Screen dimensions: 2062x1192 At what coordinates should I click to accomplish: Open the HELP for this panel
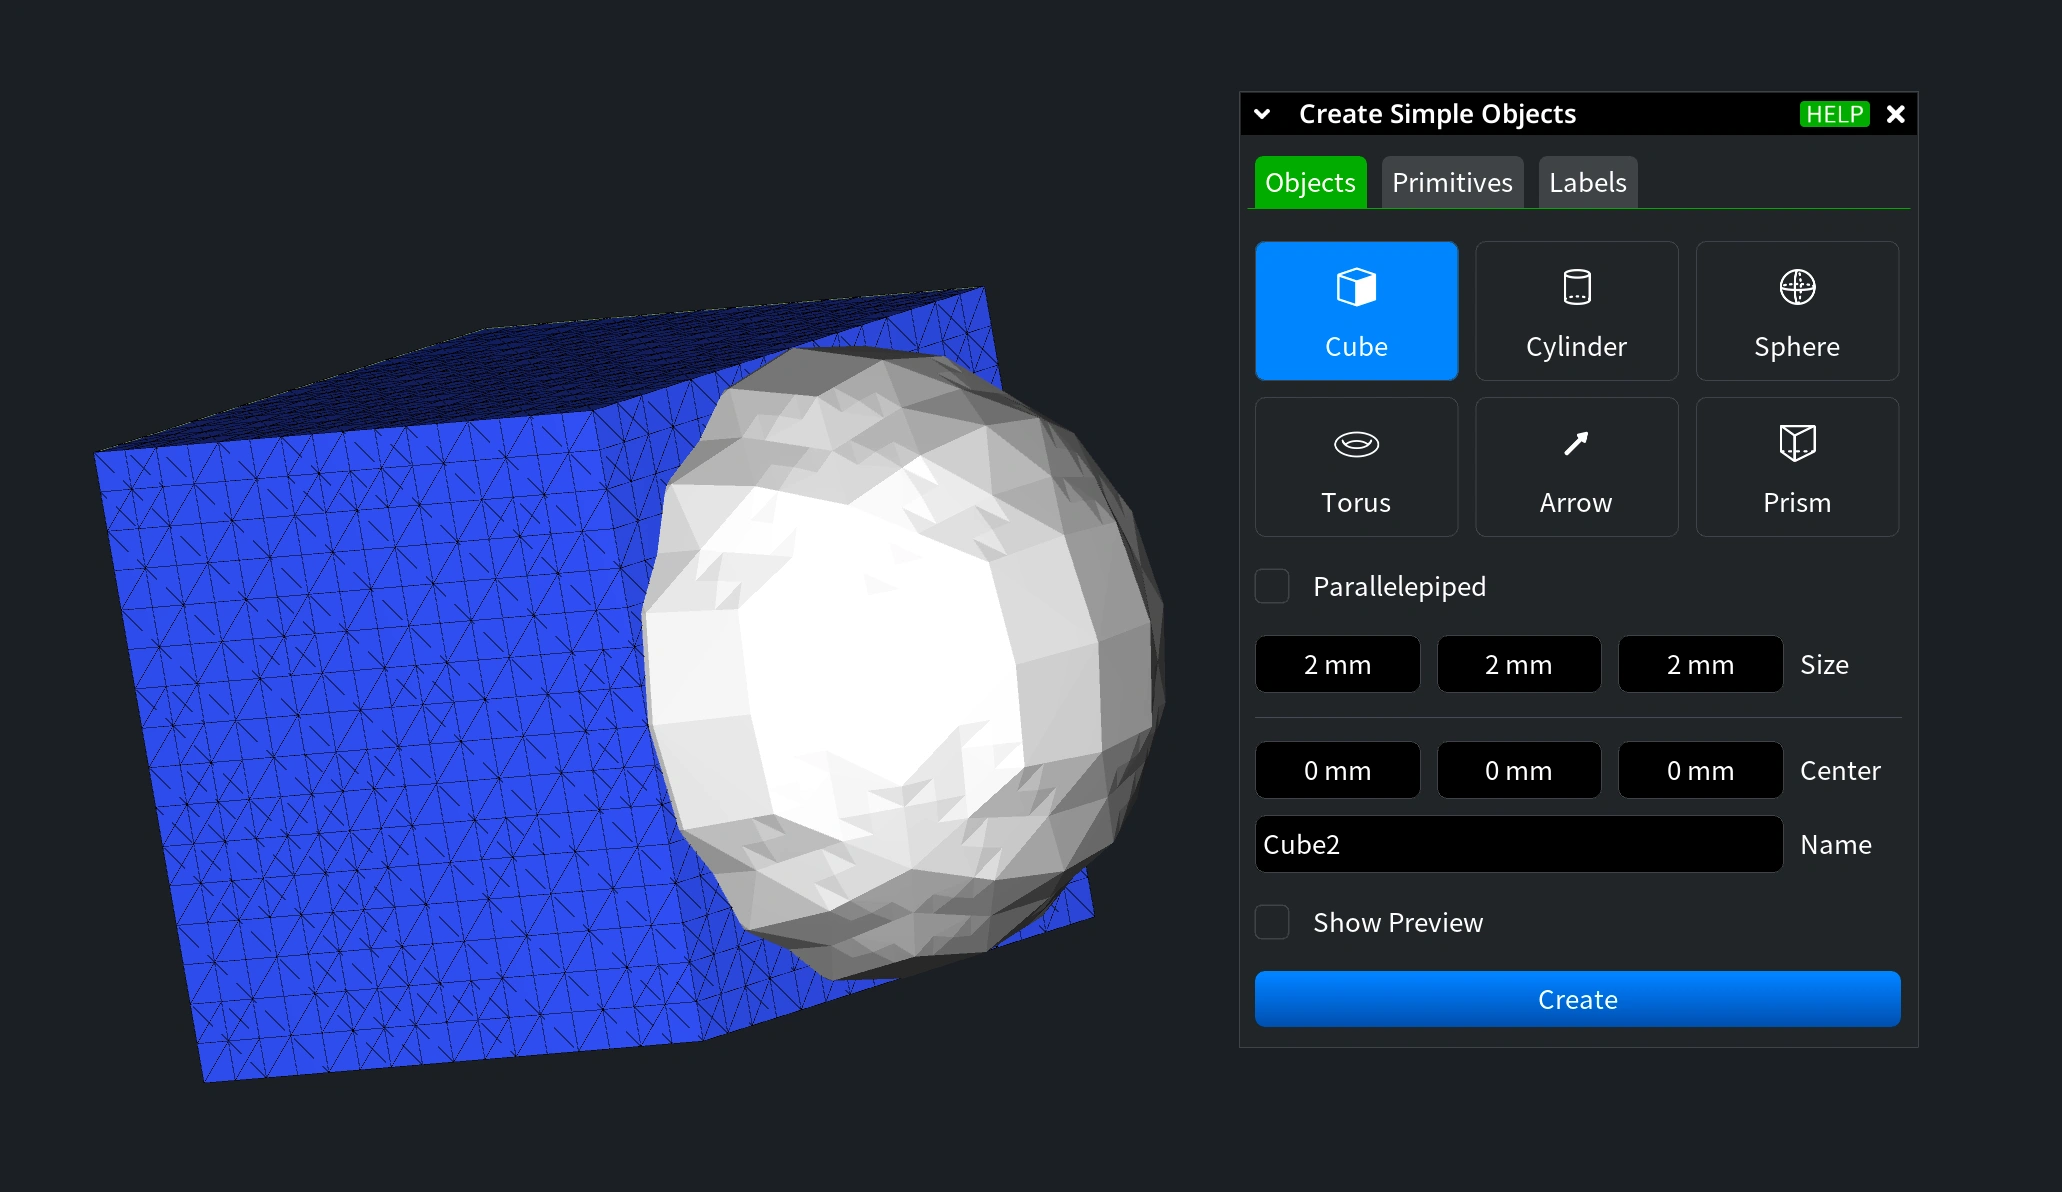click(1834, 114)
